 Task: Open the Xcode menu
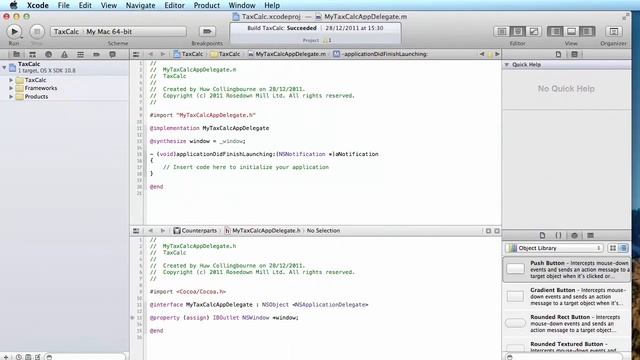(38, 5)
